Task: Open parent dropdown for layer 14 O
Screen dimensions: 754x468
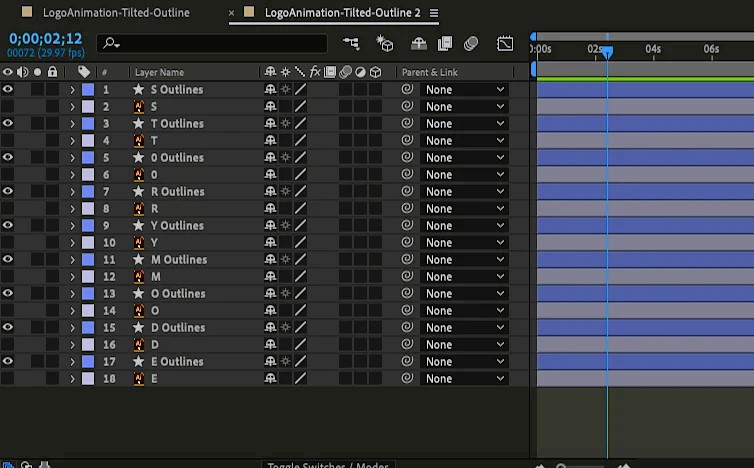Action: coord(464,310)
